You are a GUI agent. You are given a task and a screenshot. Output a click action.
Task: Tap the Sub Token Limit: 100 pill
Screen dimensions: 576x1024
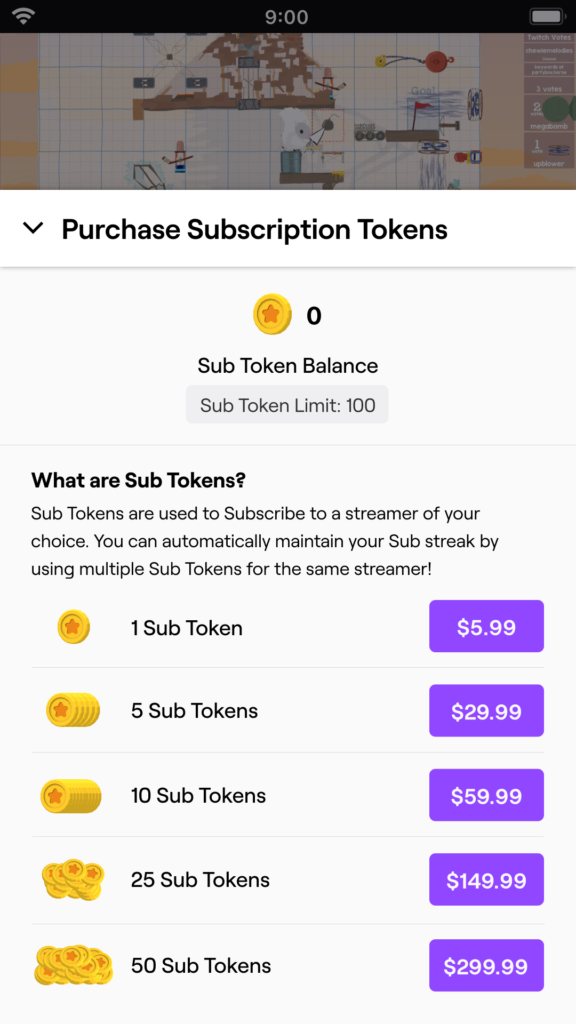[287, 404]
